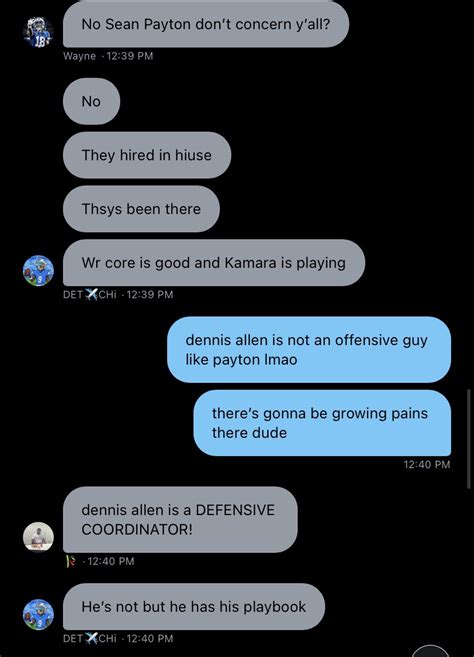The width and height of the screenshot is (474, 657).
Task: Open DET CHi avatar beside playbook message
Action: coord(38,614)
